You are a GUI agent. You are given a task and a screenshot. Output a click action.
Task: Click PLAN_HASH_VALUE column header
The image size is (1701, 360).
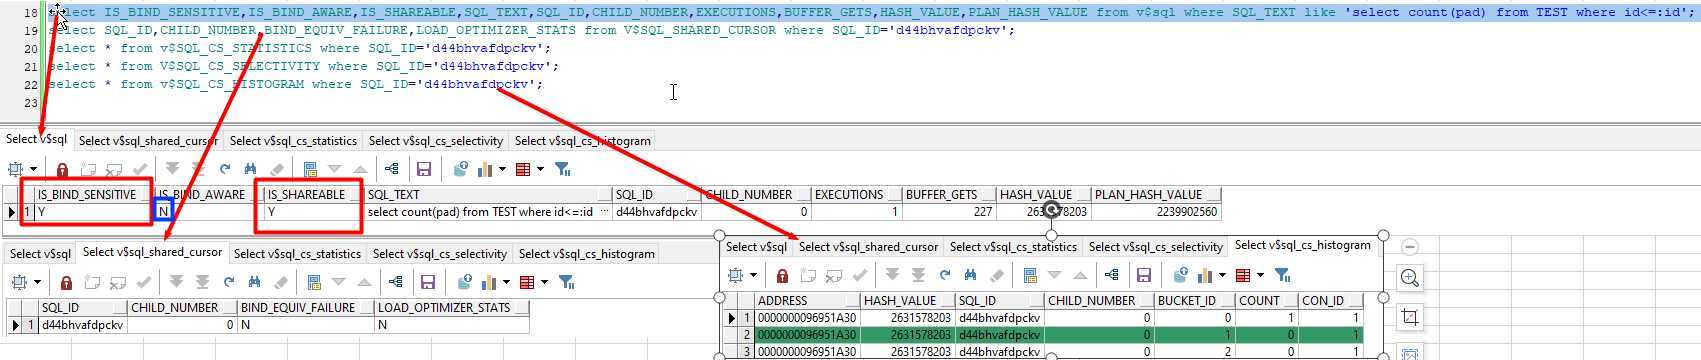point(1156,194)
